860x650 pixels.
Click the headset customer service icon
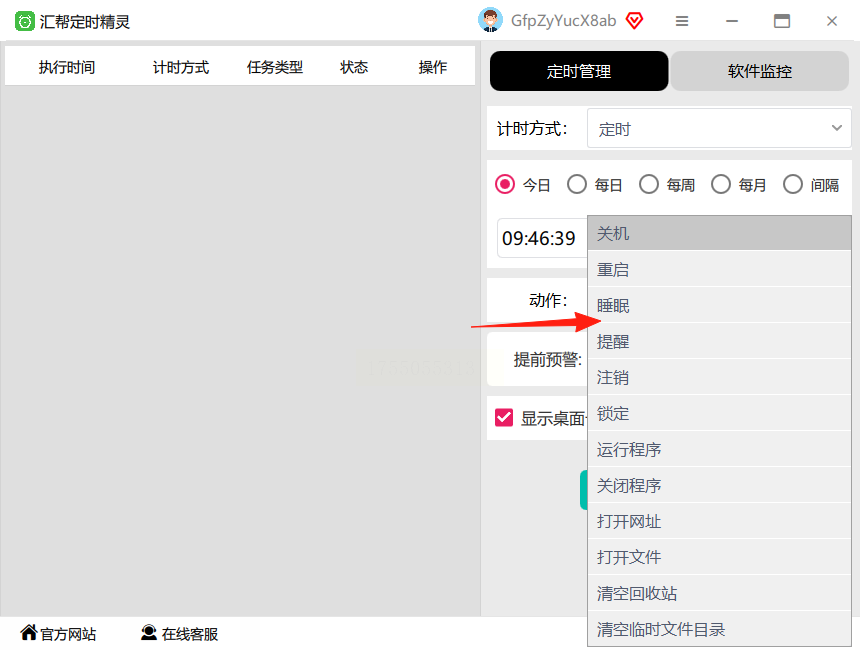[149, 632]
